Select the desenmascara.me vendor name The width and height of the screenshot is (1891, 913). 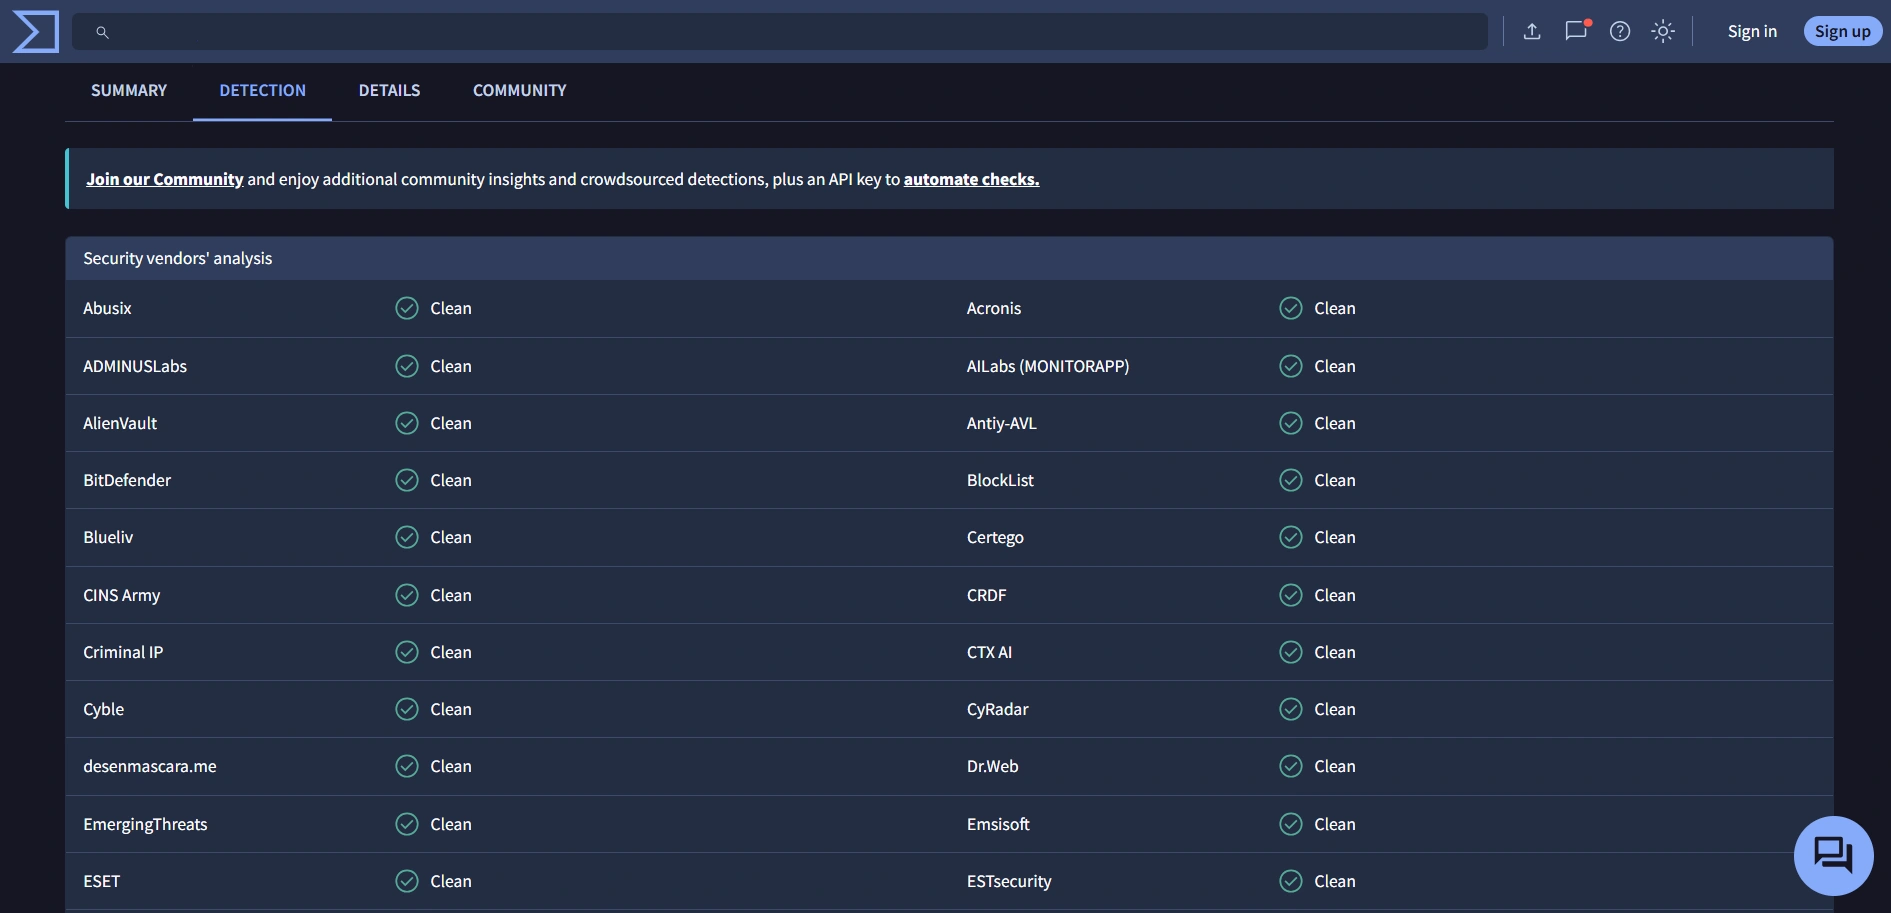pyautogui.click(x=150, y=766)
